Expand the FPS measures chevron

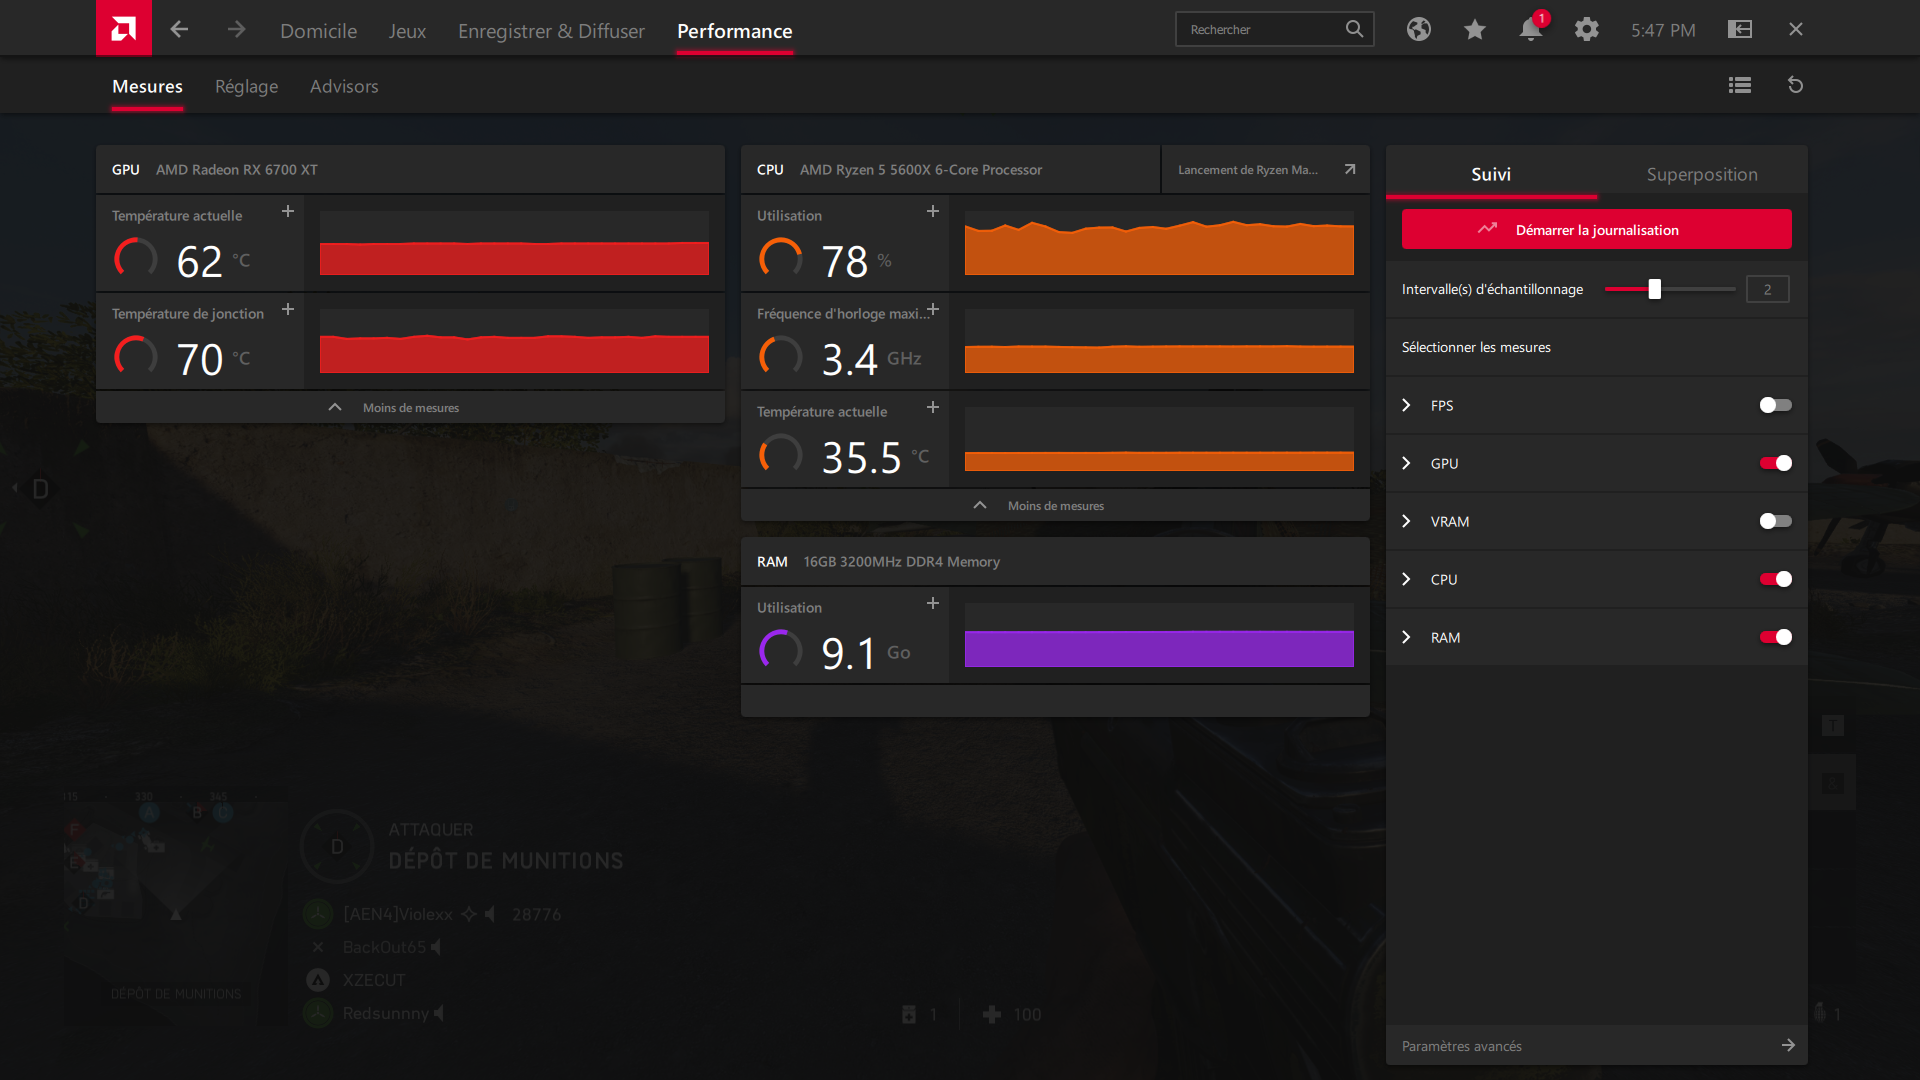[x=1406, y=405]
